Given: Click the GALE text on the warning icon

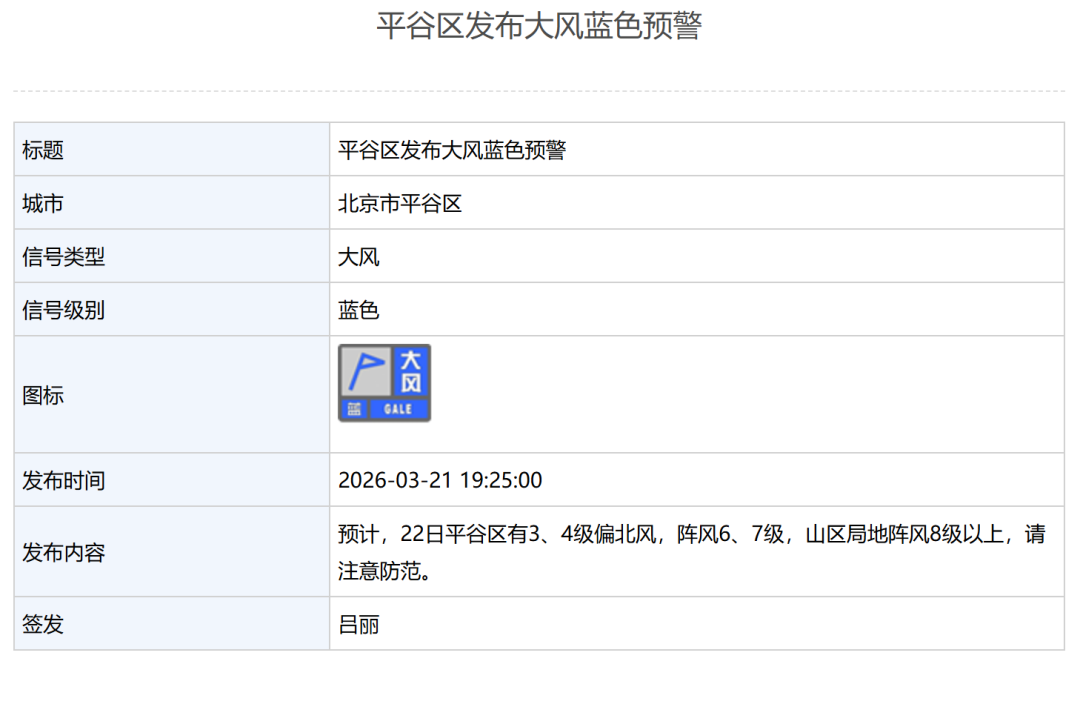Looking at the screenshot, I should click(398, 409).
